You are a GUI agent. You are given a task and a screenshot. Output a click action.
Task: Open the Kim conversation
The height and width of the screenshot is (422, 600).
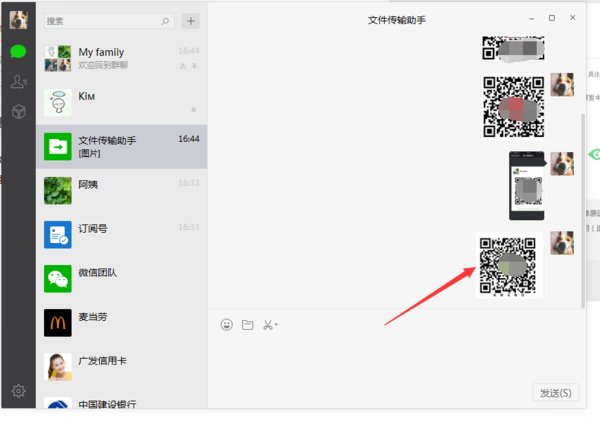point(122,102)
